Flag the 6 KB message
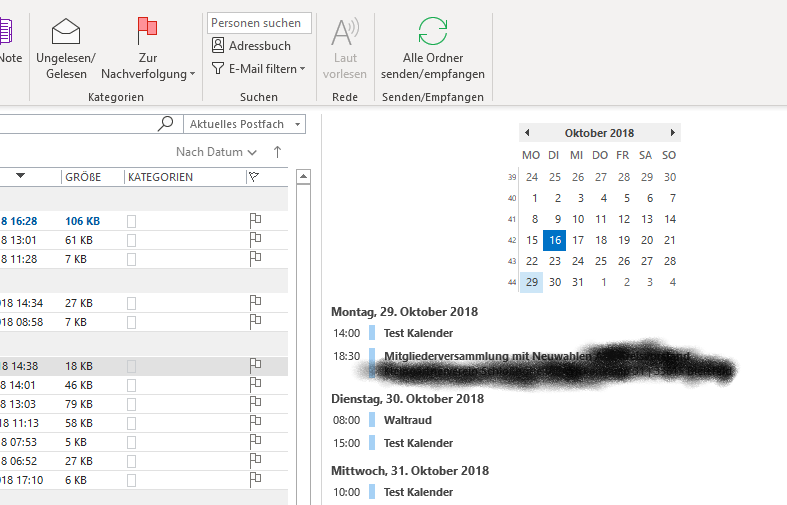Image resolution: width=787 pixels, height=505 pixels. pos(255,480)
